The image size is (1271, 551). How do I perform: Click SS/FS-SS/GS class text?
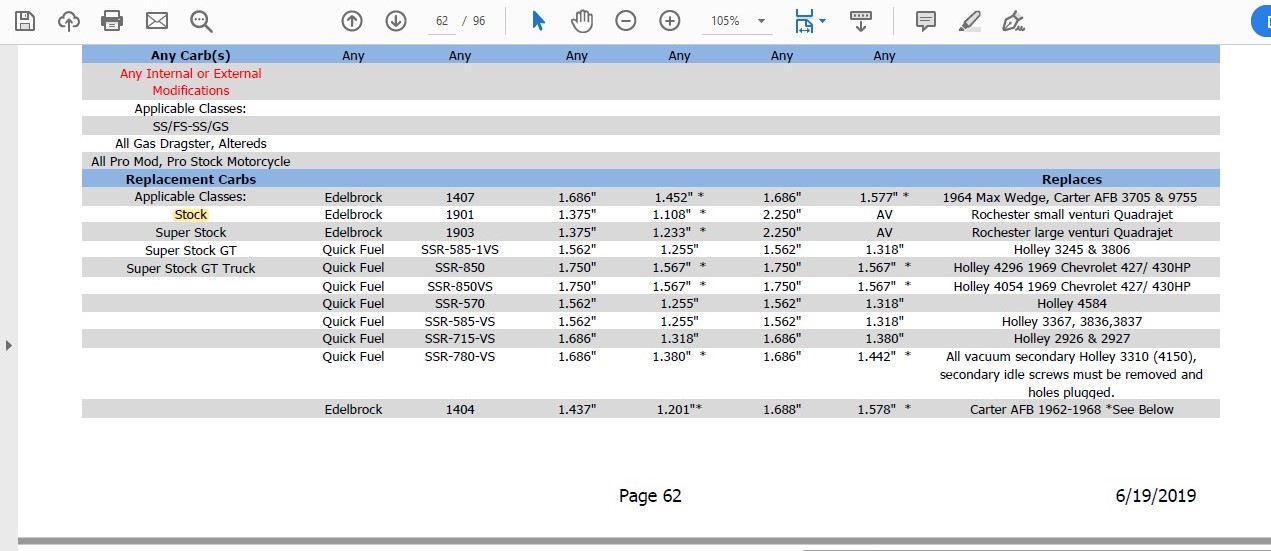click(191, 126)
